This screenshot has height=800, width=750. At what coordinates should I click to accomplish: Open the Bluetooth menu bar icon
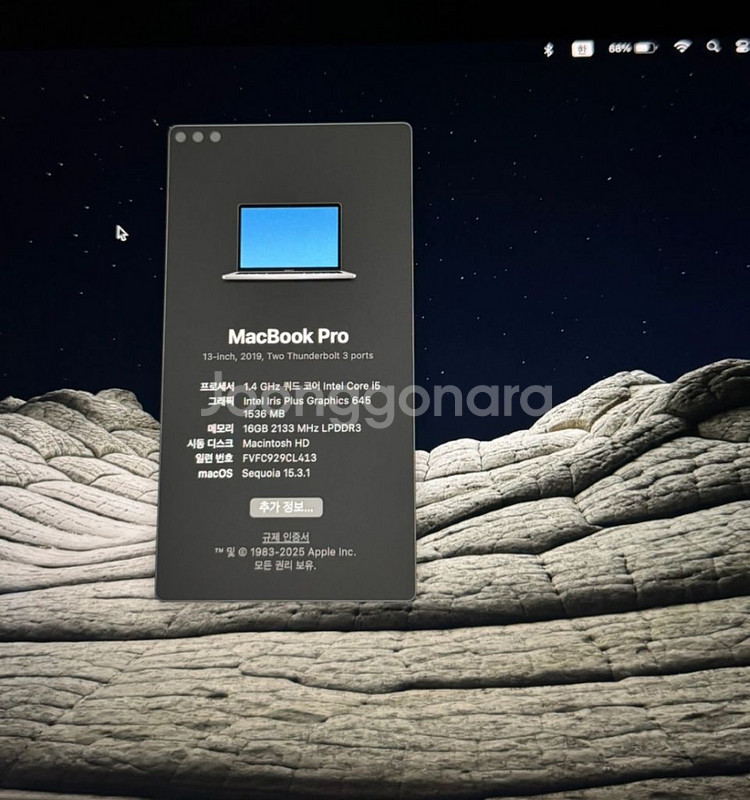(x=548, y=49)
